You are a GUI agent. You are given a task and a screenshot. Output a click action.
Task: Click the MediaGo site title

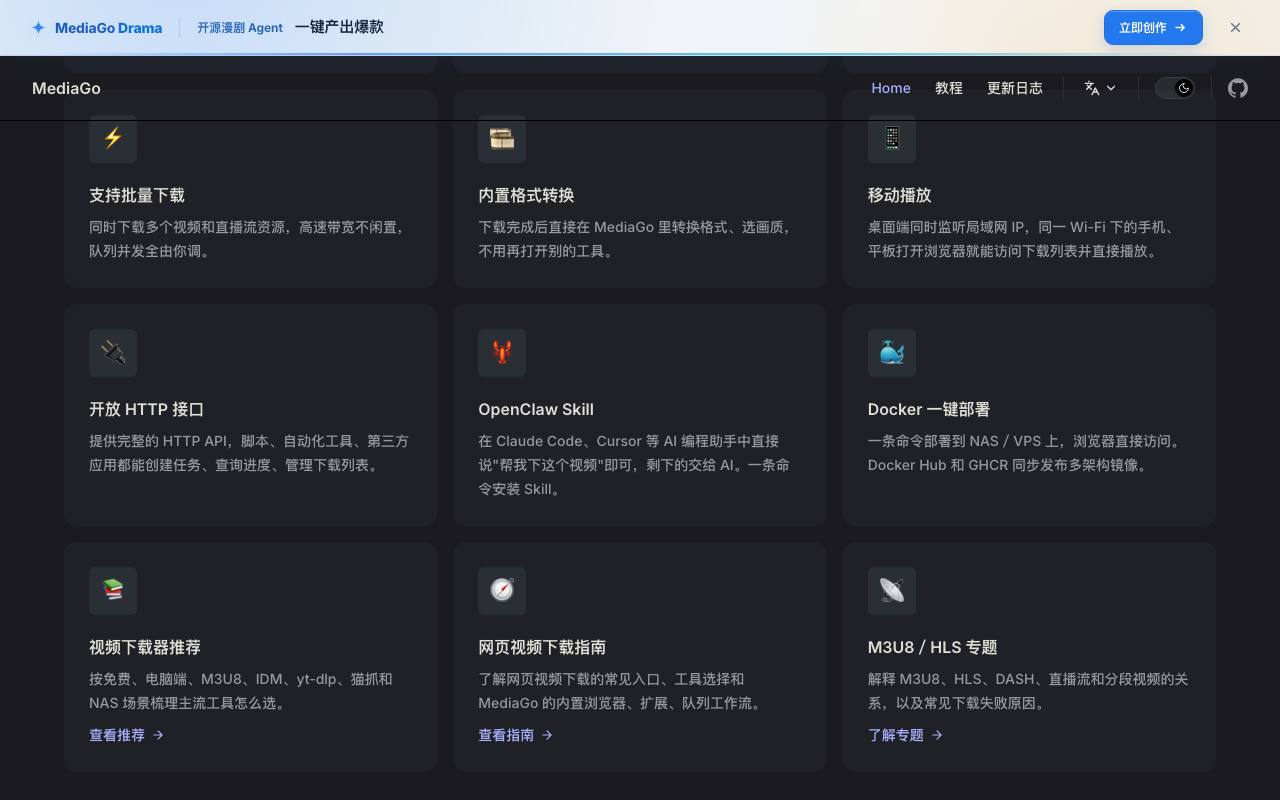coord(66,88)
